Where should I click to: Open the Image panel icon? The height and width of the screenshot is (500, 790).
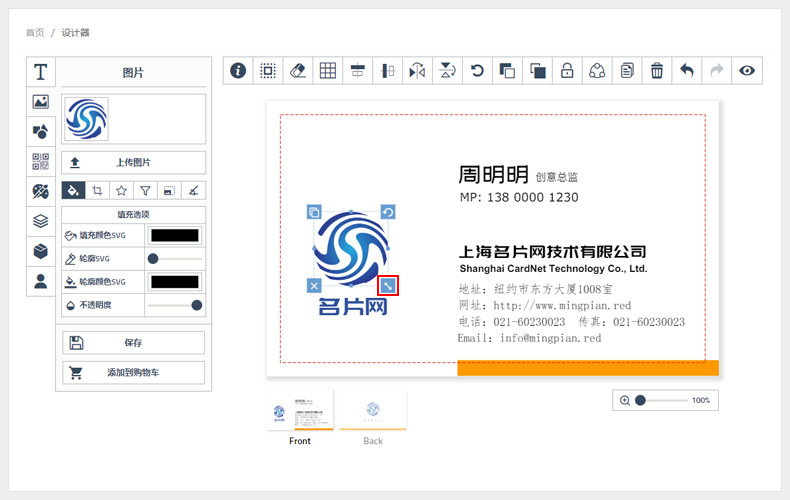[x=41, y=102]
